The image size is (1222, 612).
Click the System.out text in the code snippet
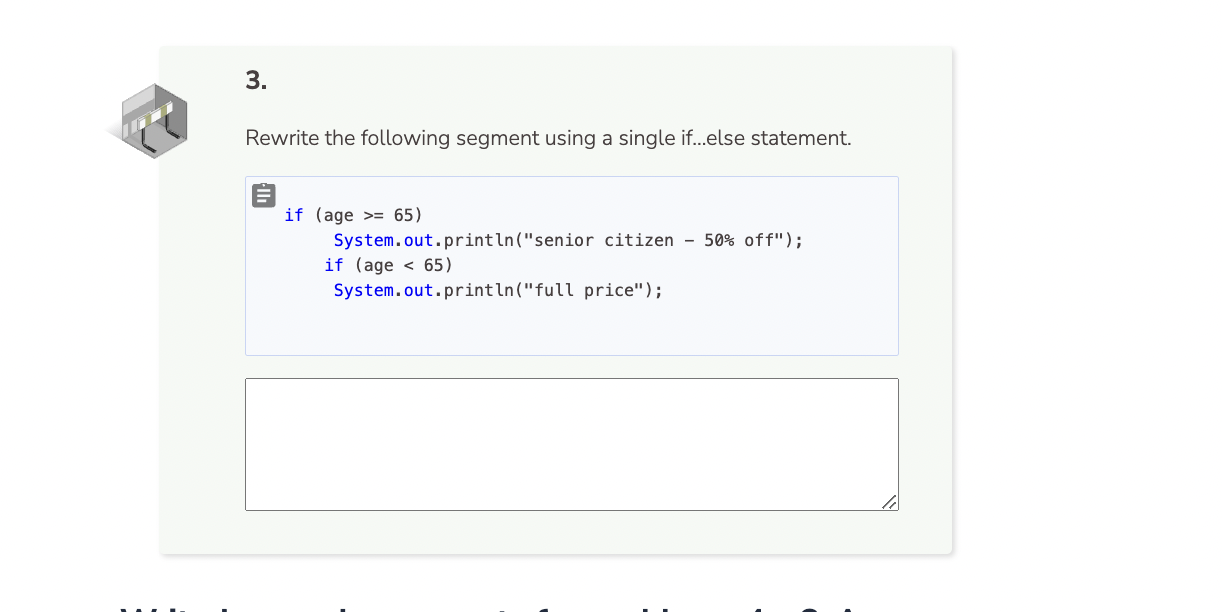[383, 240]
